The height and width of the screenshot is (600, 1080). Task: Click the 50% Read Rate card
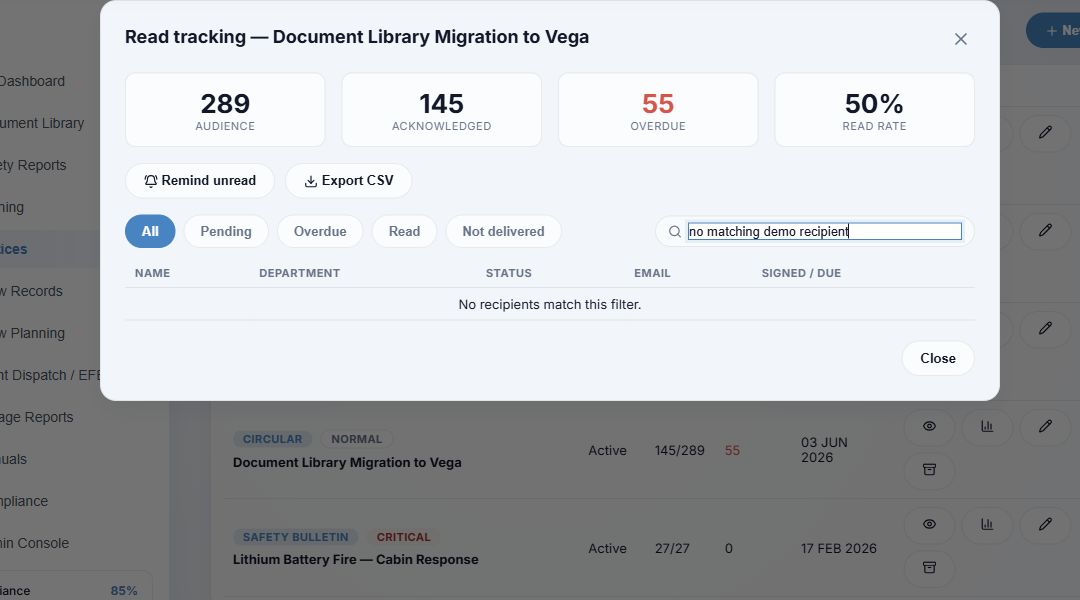point(874,110)
